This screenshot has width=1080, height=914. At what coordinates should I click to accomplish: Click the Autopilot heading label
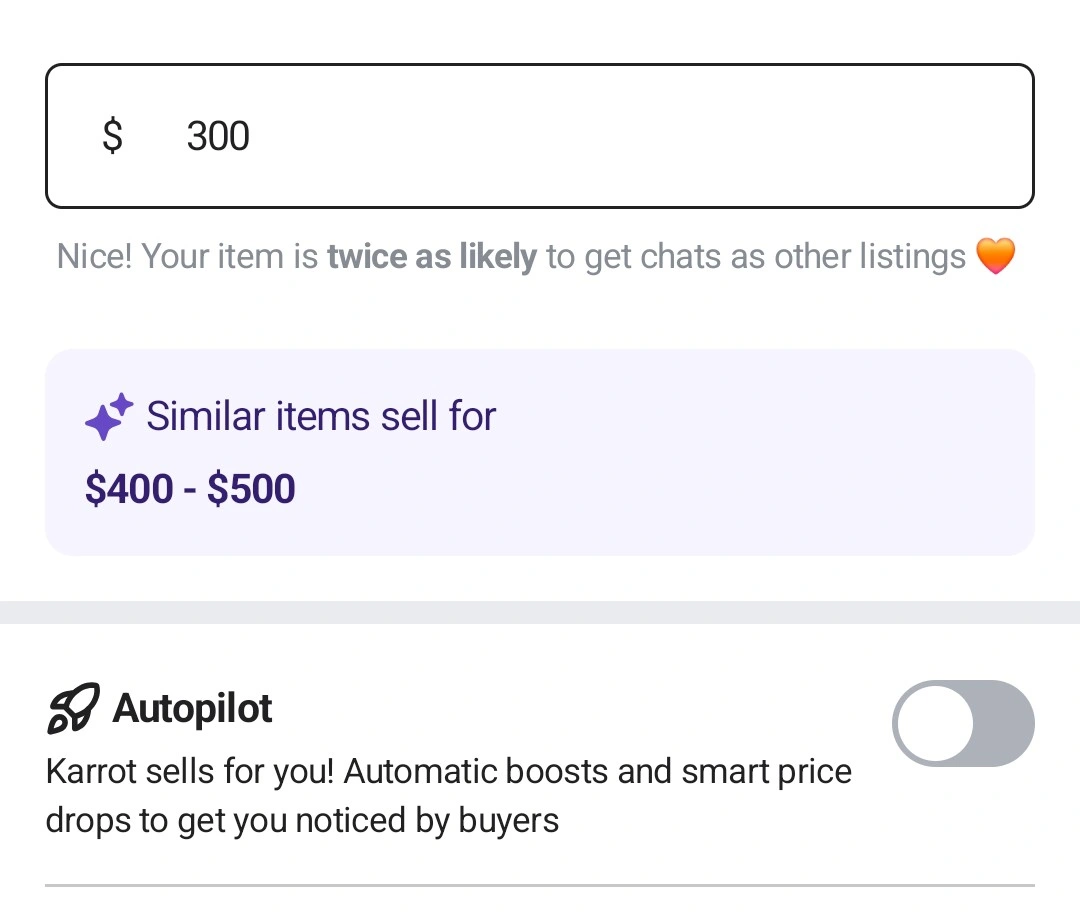[192, 708]
